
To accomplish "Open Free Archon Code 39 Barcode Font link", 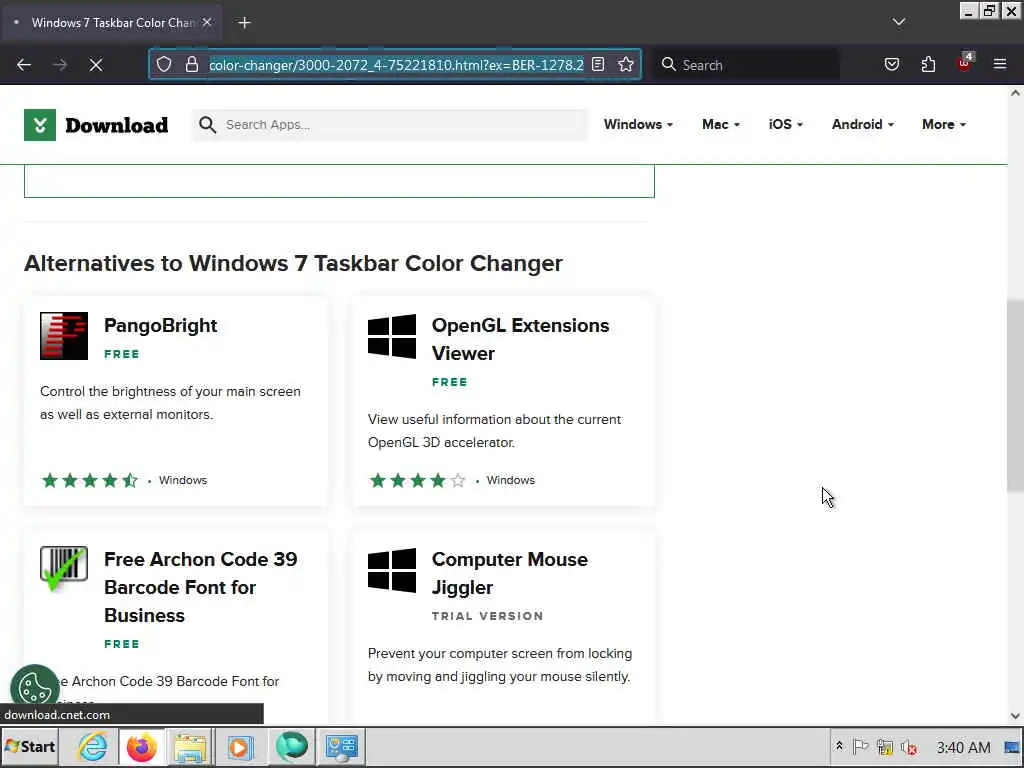I will point(200,587).
